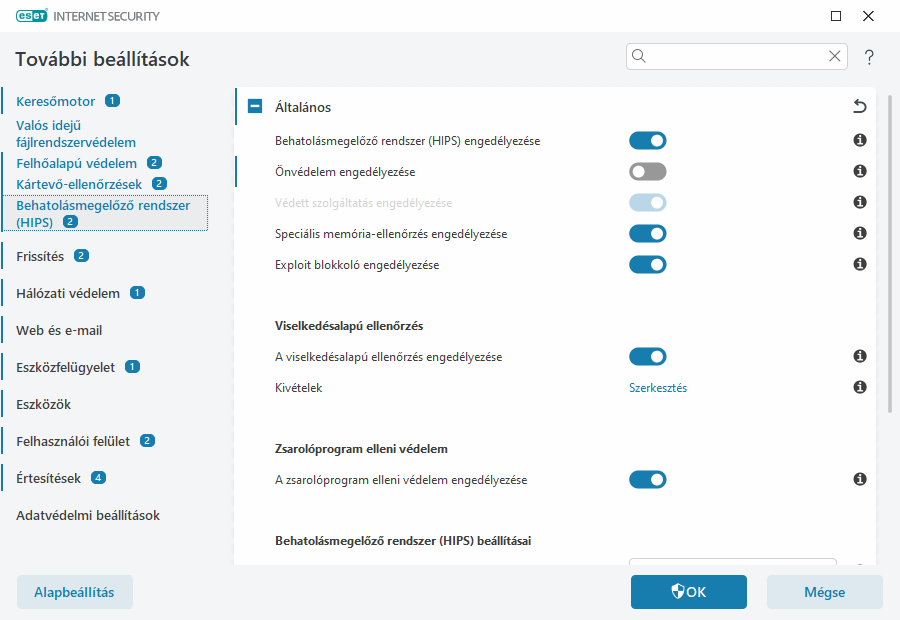Click info icon for Exploit blokkoló engedélyezése

point(859,265)
